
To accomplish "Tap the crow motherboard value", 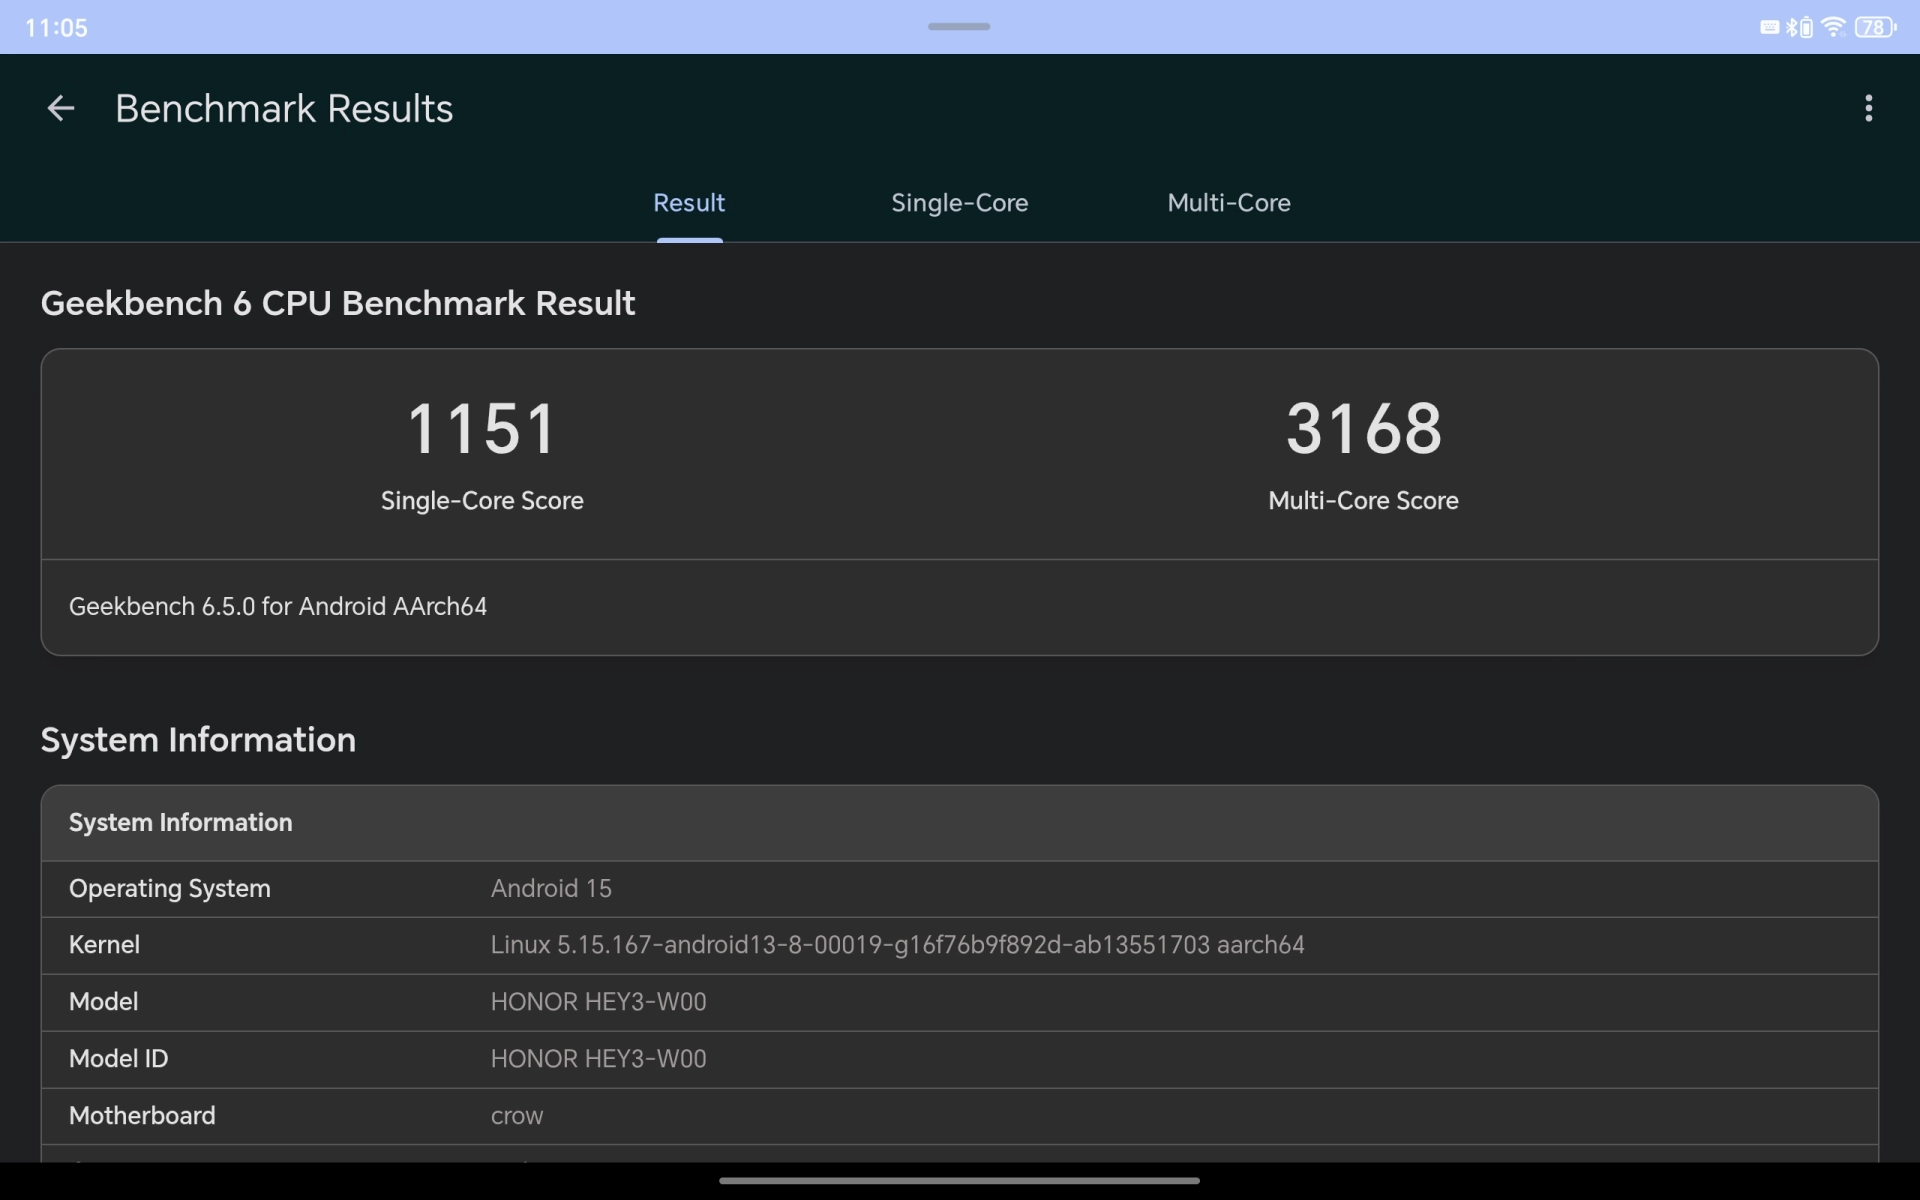I will [517, 1116].
